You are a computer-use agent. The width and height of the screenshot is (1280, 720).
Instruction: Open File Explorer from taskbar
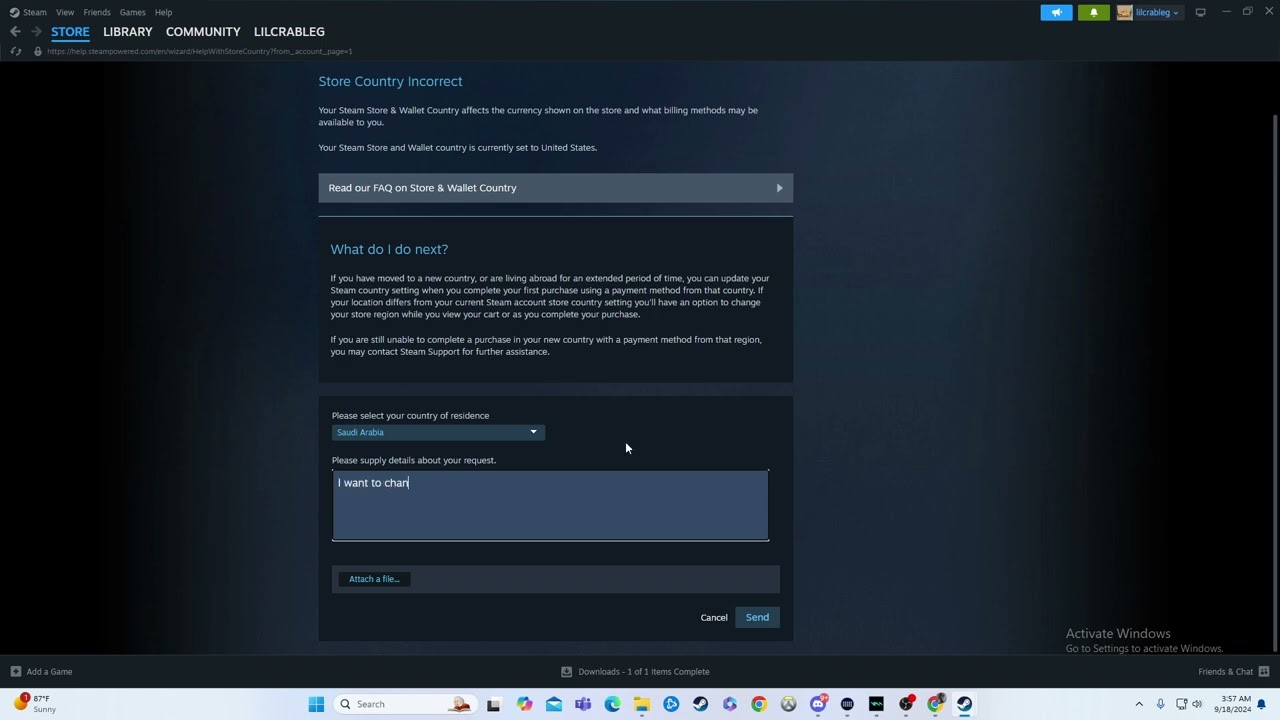[642, 704]
